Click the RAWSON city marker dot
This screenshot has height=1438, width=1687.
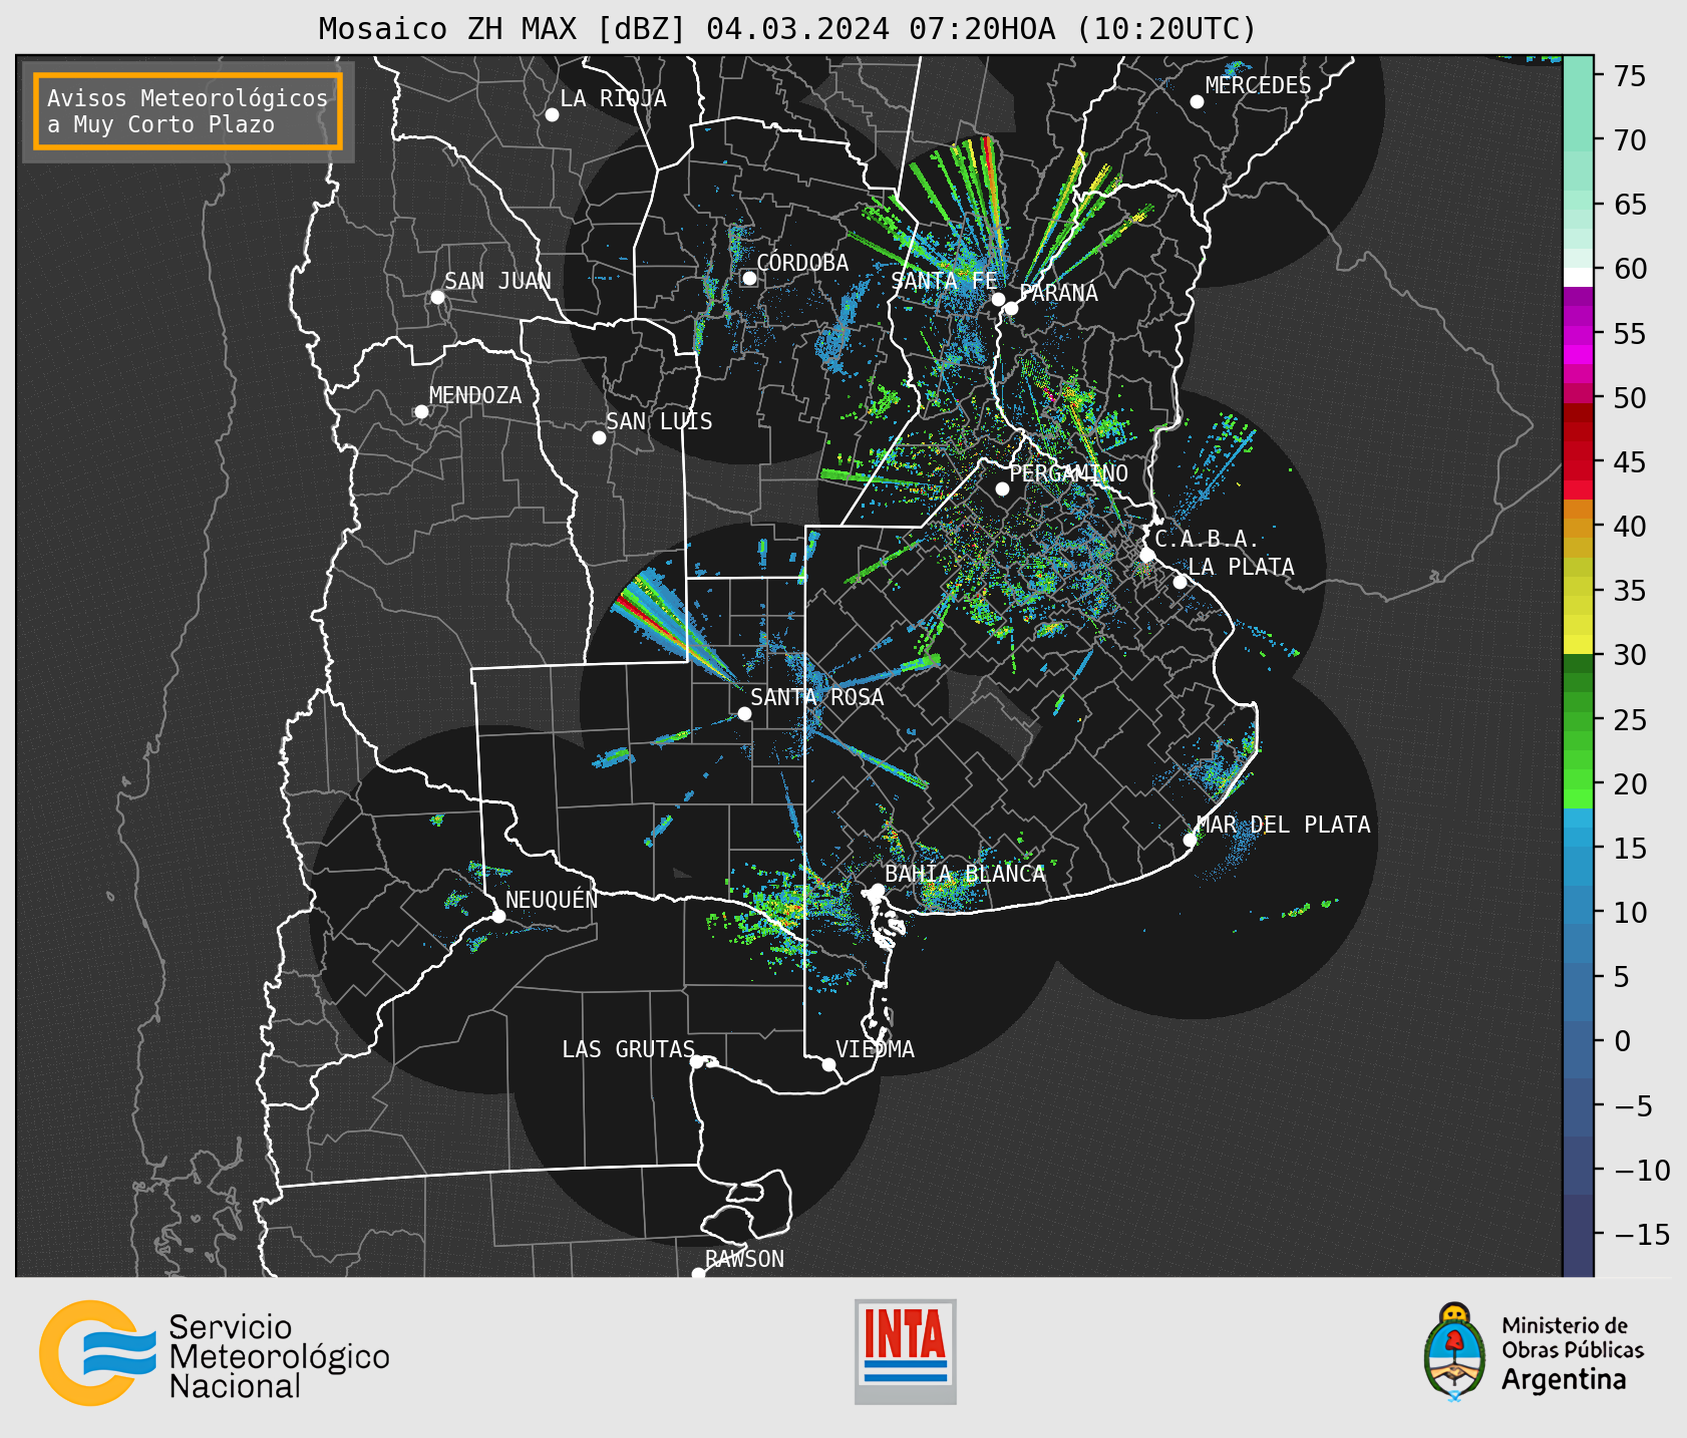[x=698, y=1273]
